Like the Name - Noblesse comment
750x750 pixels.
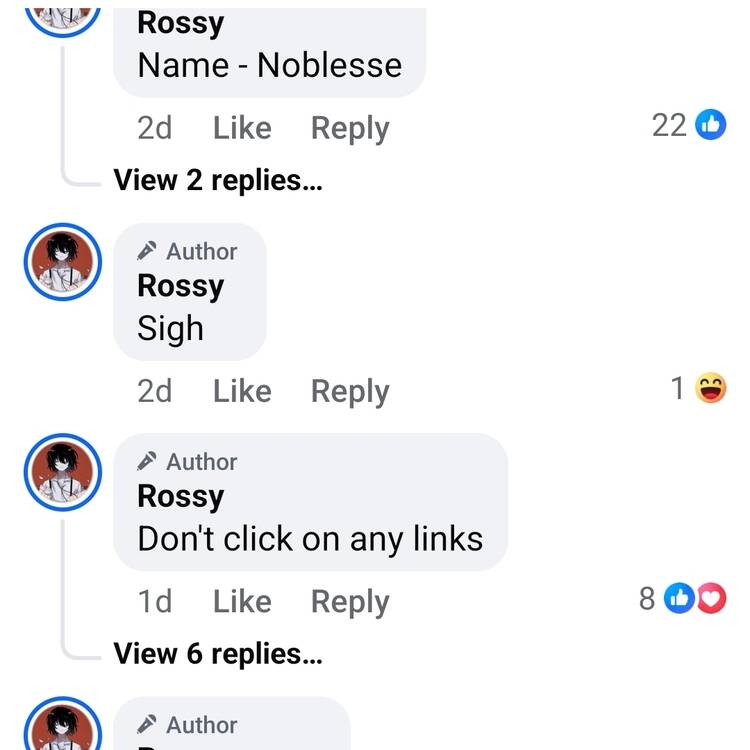pos(243,128)
